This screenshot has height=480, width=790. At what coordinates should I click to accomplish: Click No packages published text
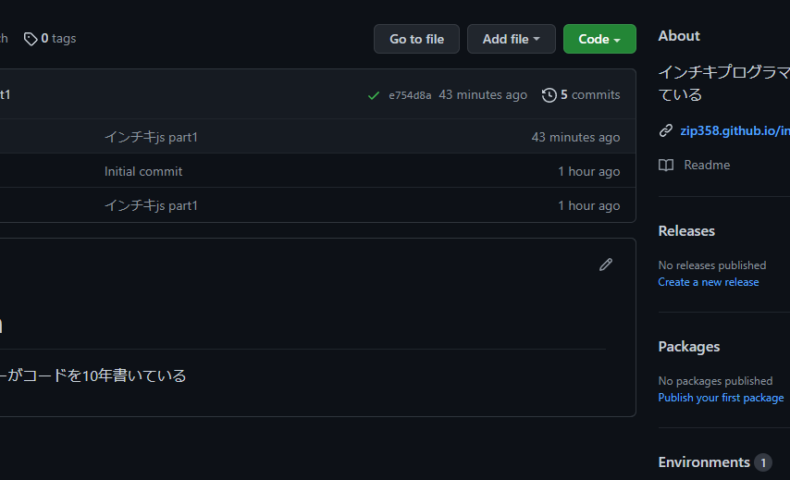[715, 381]
